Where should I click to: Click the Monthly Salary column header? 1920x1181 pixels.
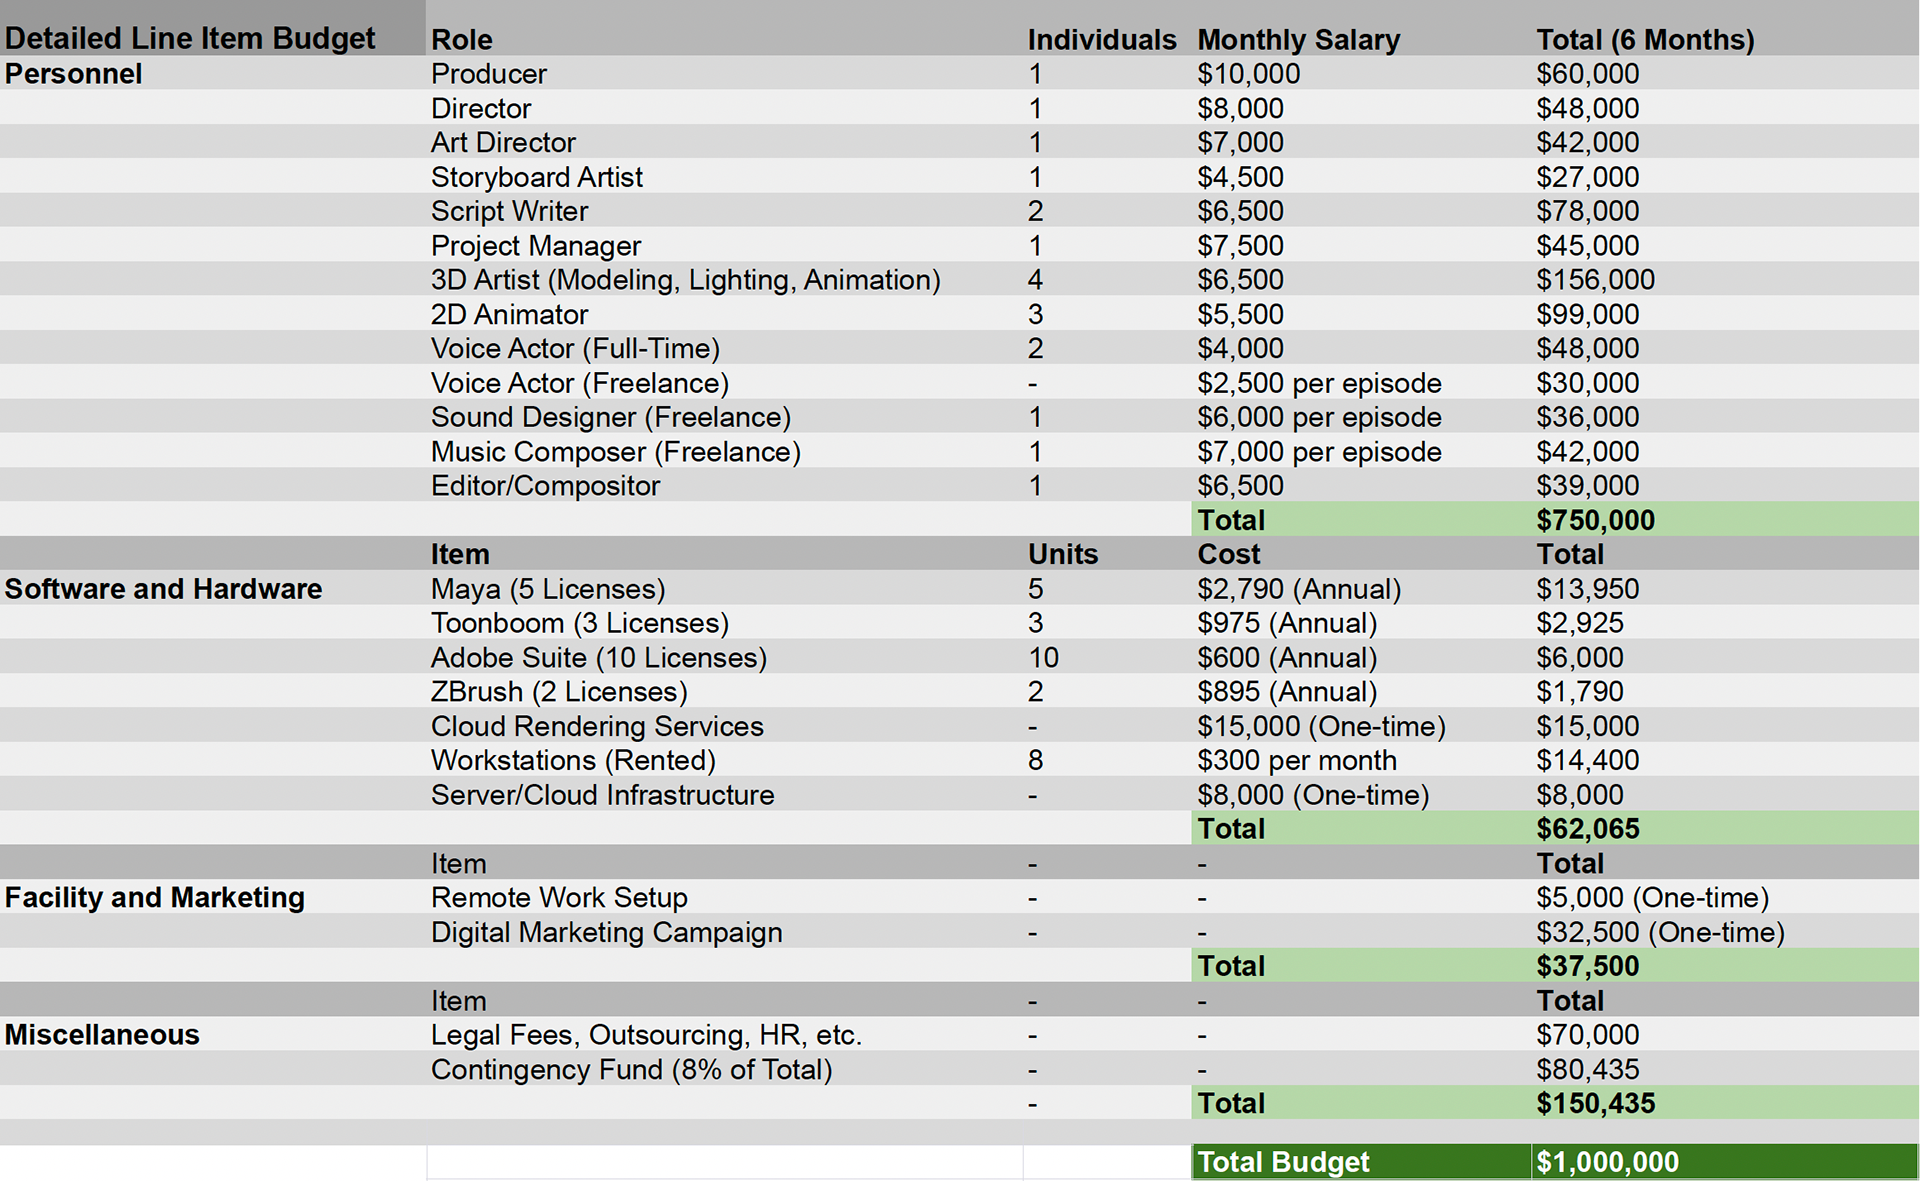point(1298,39)
